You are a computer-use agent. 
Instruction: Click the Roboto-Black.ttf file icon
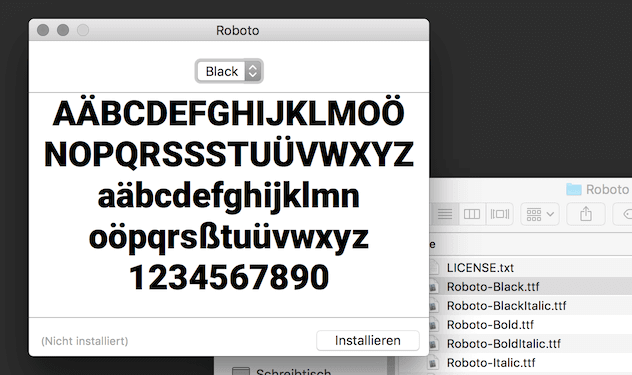[x=434, y=287]
